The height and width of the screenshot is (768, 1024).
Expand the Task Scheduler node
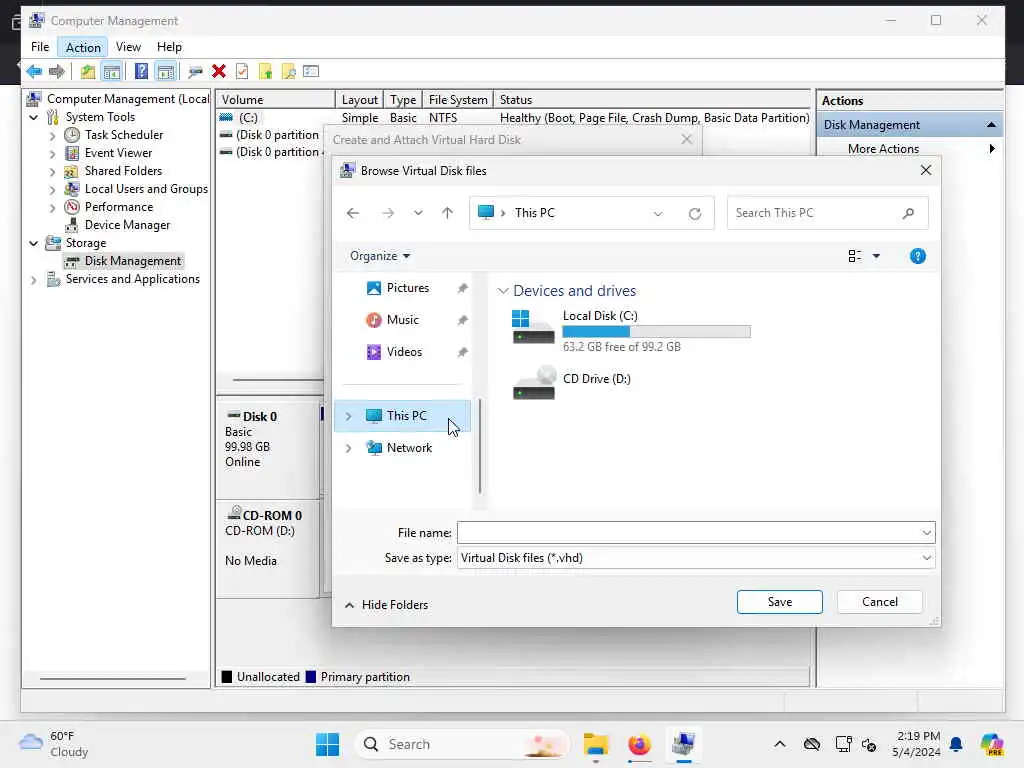tap(53, 136)
